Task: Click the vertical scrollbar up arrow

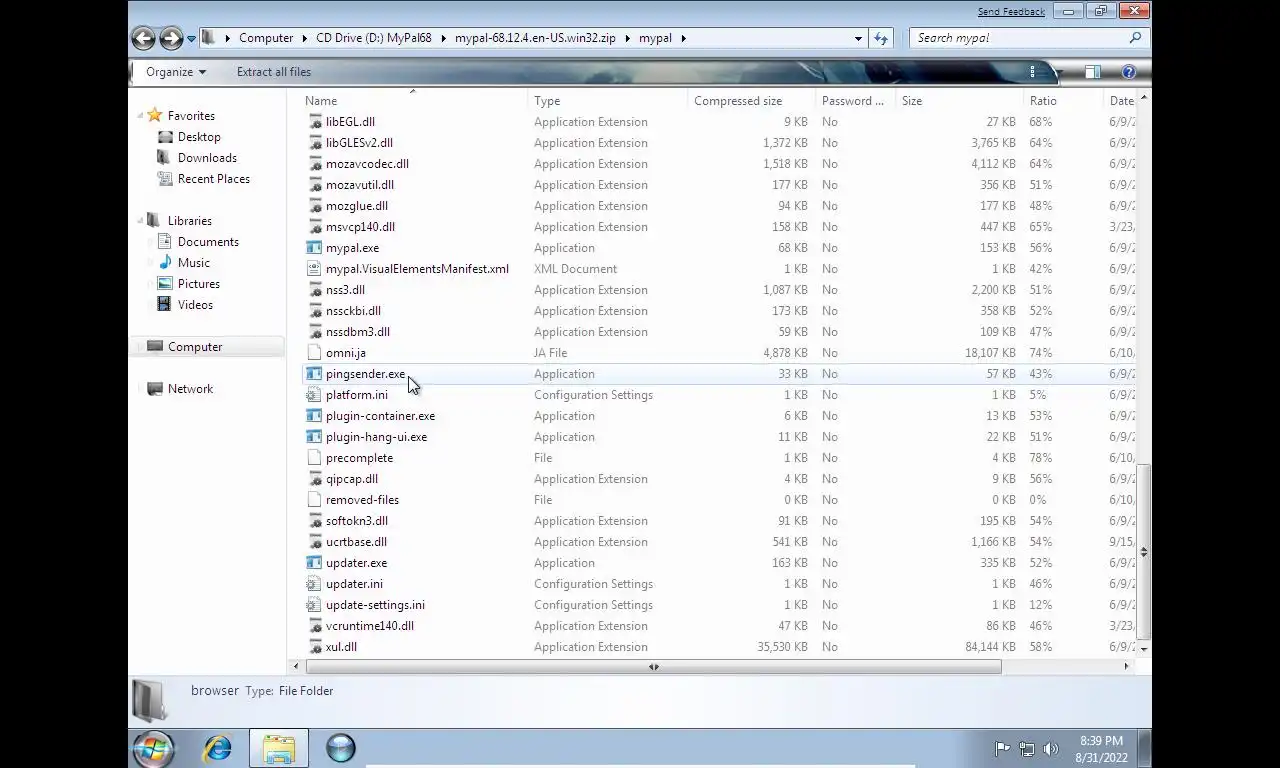Action: (x=1144, y=98)
